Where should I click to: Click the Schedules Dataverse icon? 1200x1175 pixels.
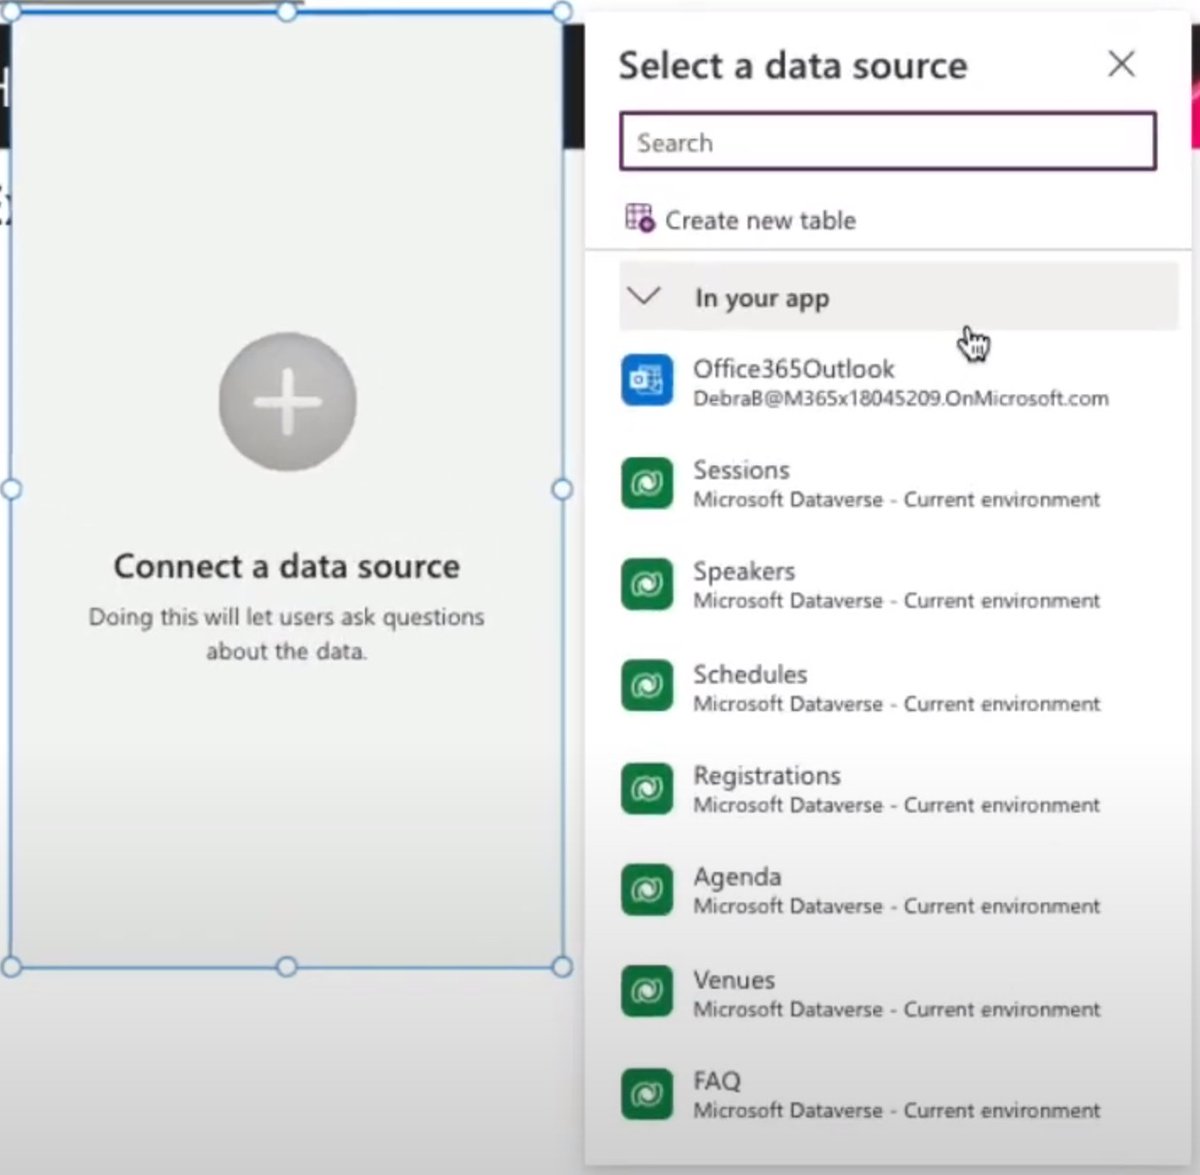(x=647, y=686)
